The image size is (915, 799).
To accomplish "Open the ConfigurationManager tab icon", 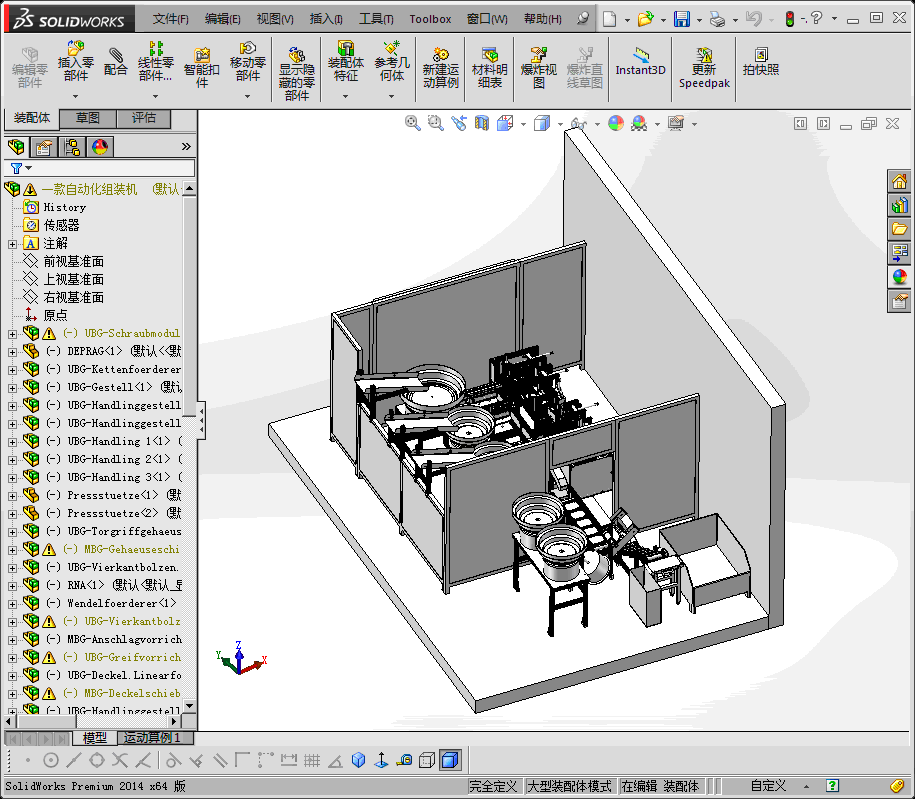I will click(x=72, y=146).
